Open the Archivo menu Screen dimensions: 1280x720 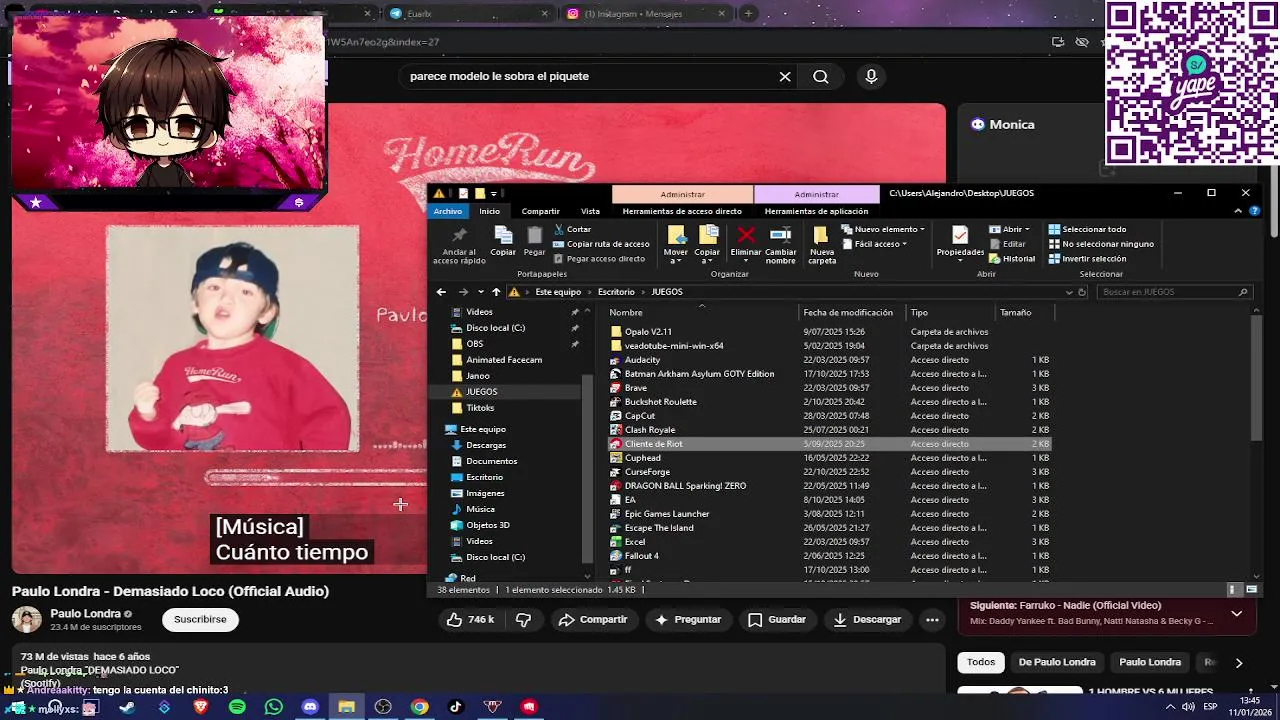[448, 211]
